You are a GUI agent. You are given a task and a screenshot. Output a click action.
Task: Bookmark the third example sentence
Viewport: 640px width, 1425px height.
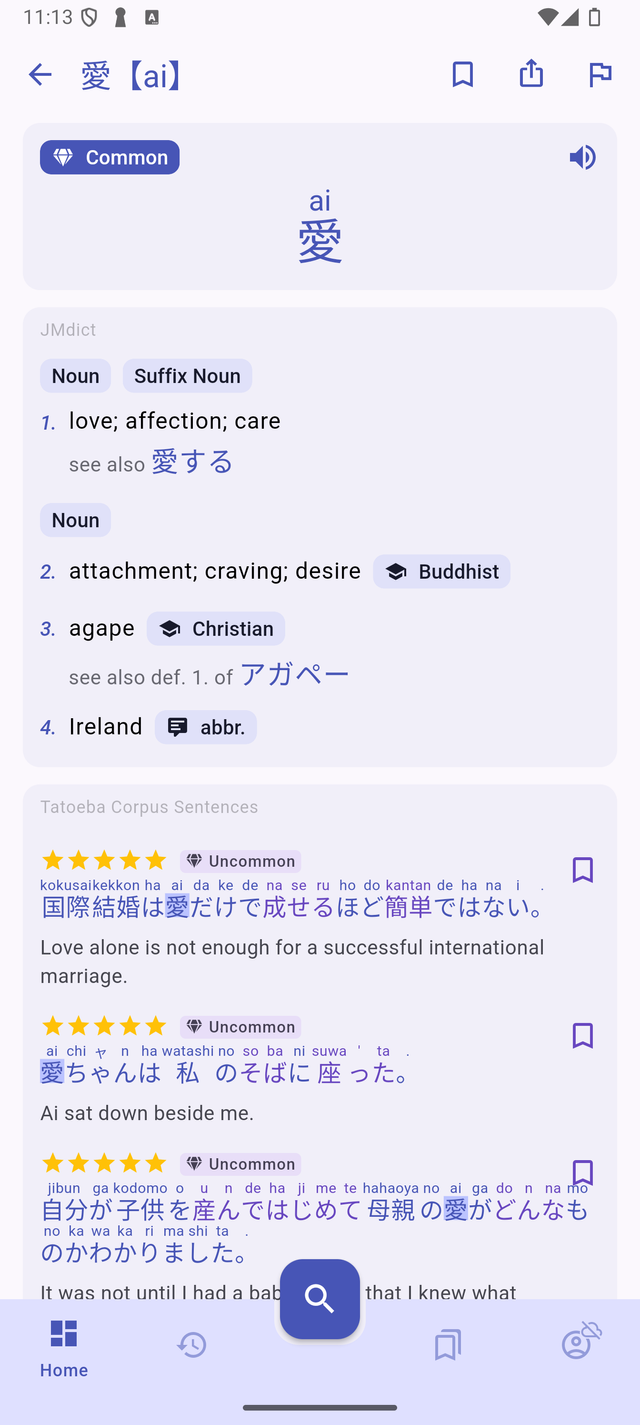582,1172
